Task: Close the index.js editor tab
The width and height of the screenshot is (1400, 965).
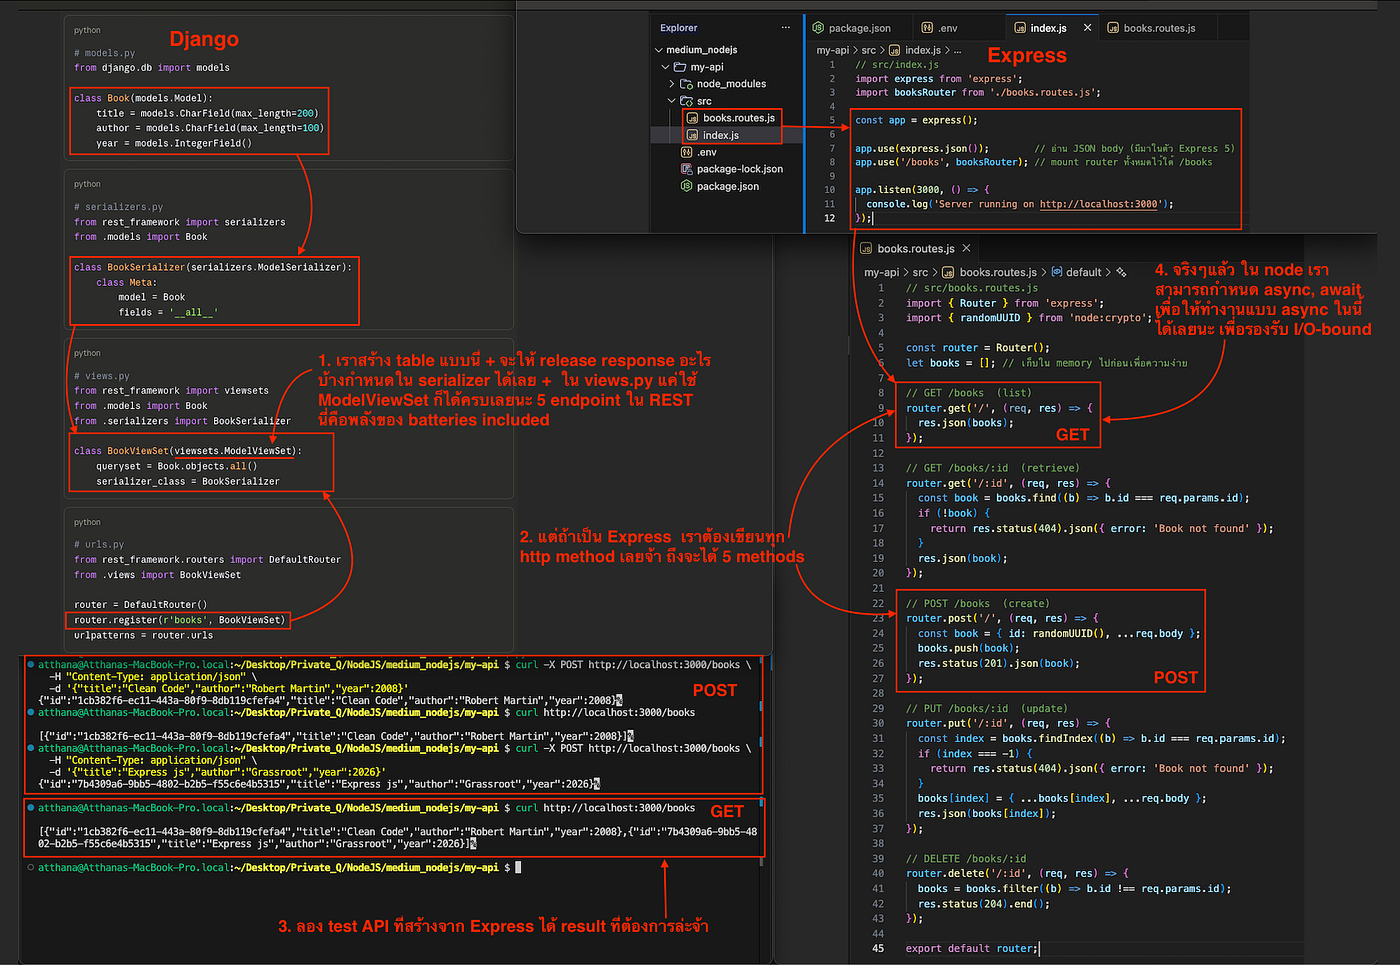Action: click(1087, 28)
